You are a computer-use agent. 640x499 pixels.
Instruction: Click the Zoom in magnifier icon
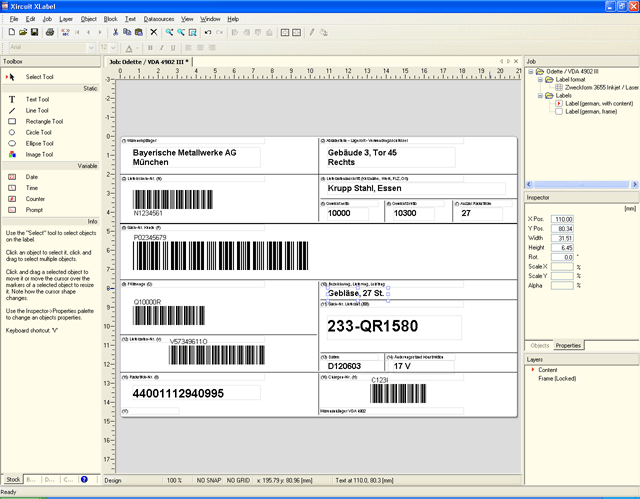[169, 32]
